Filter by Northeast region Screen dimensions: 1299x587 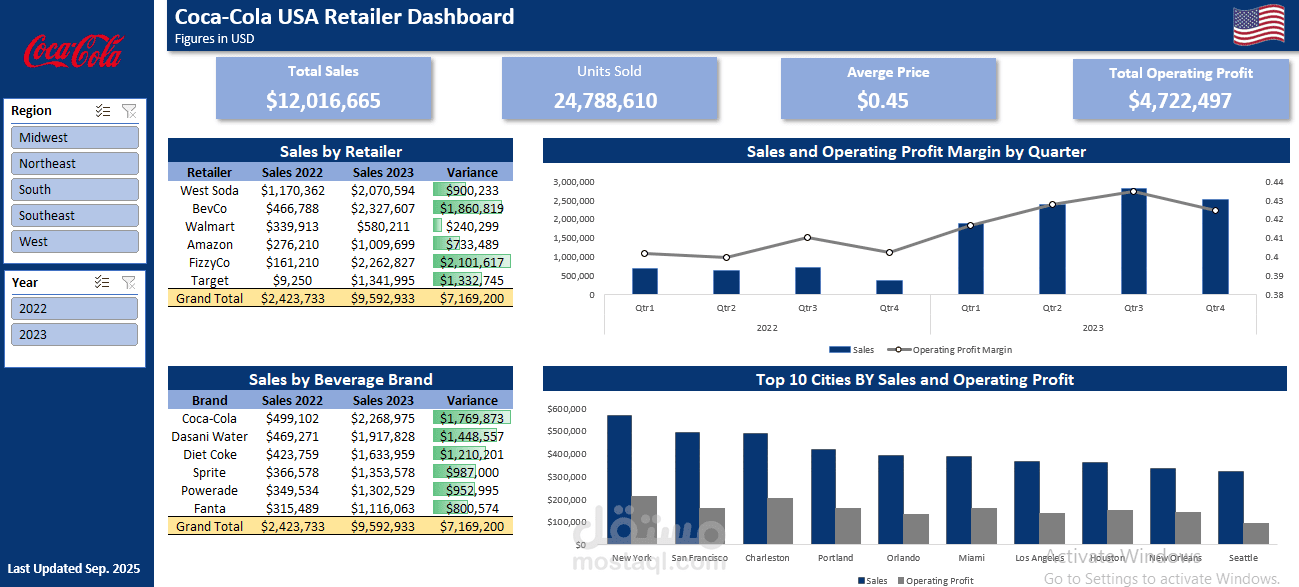[75, 163]
